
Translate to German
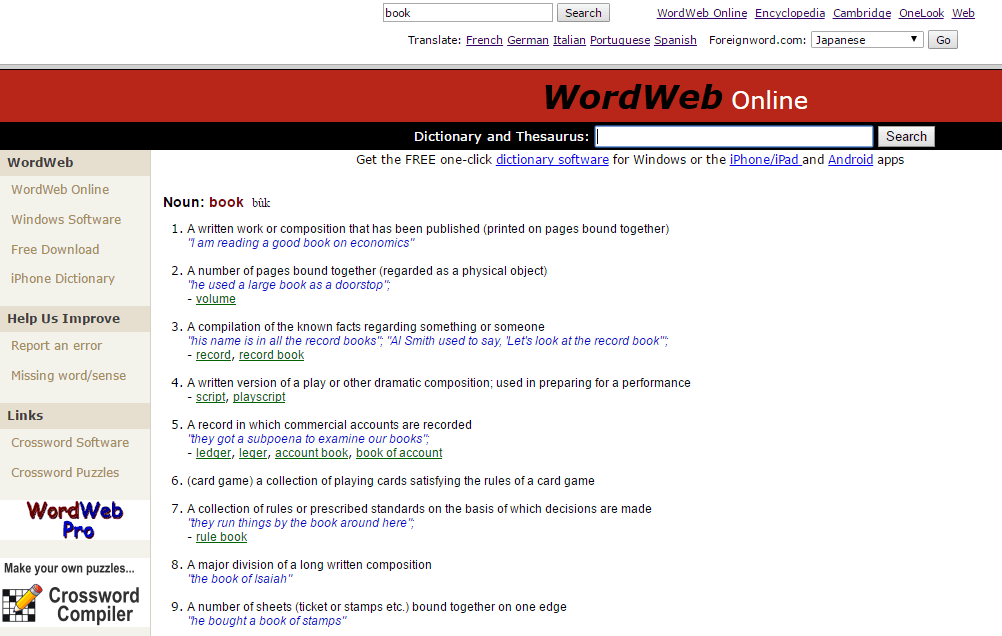click(x=527, y=40)
